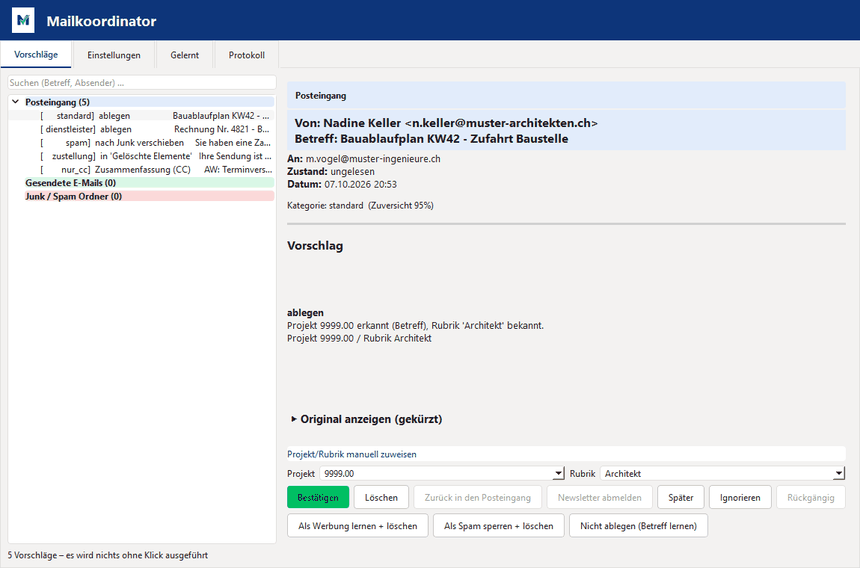Viewport: 860px width, 568px height.
Task: Expand Original anzeigen (gekürzt) disclosure triangle
Action: click(x=293, y=419)
